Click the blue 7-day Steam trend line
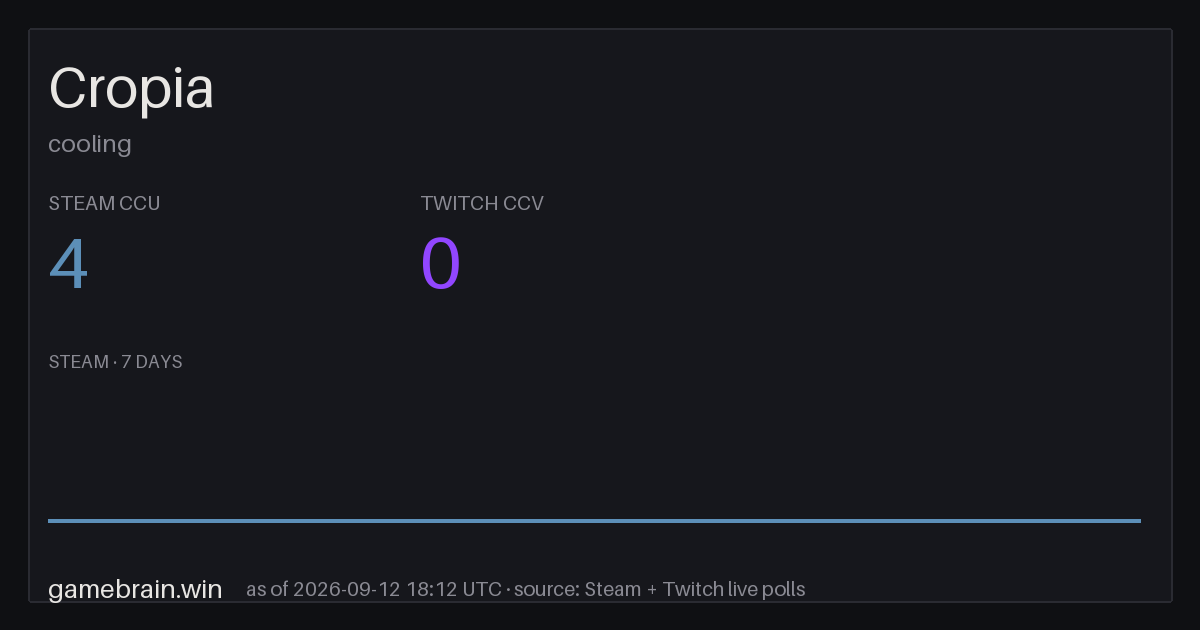The width and height of the screenshot is (1200, 630). [x=594, y=520]
